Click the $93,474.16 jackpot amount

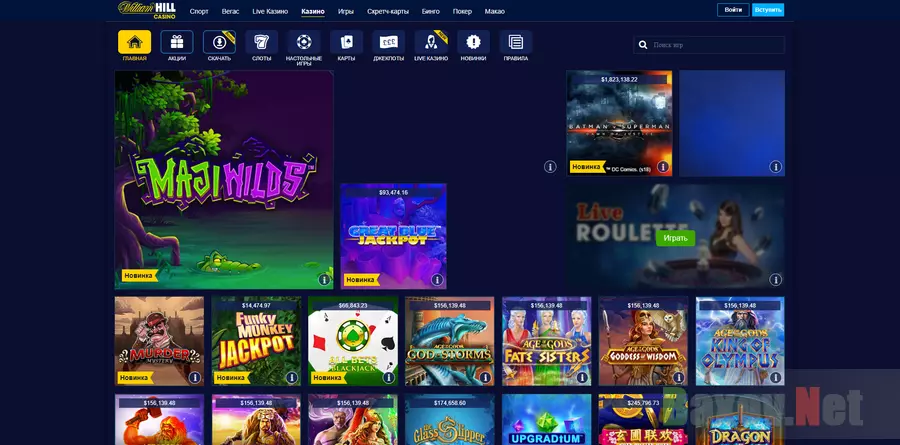[393, 192]
